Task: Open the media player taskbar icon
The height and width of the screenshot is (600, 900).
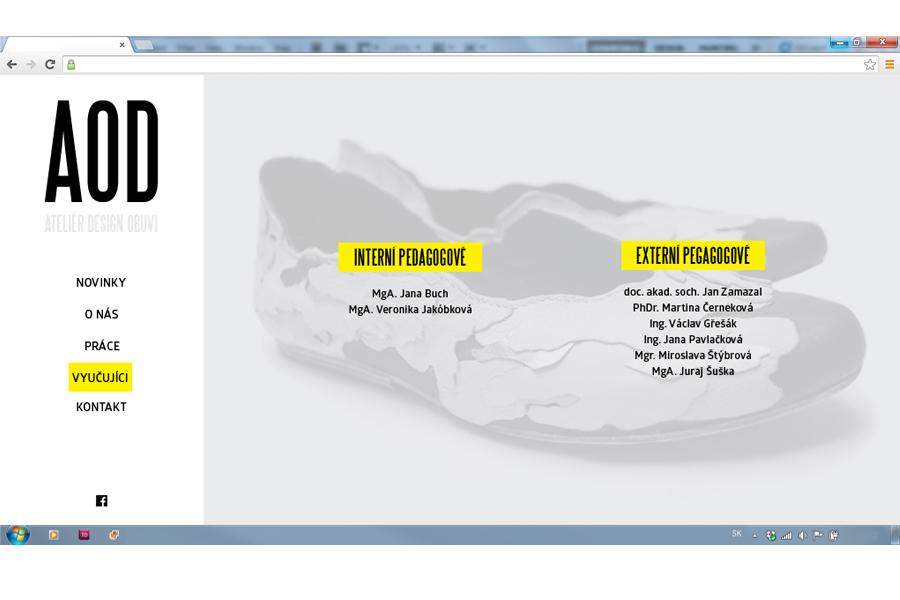Action: pyautogui.click(x=54, y=535)
